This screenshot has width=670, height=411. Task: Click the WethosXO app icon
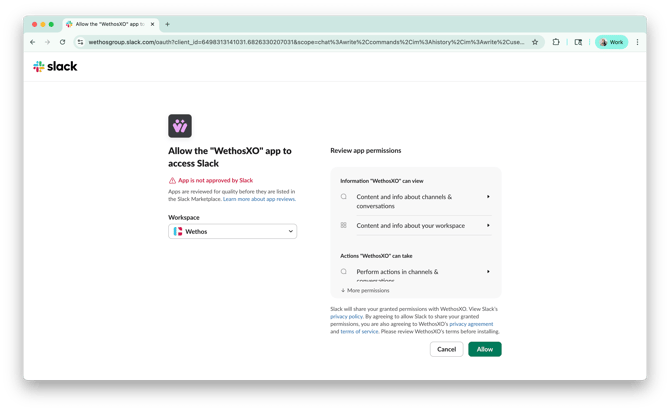coord(180,126)
